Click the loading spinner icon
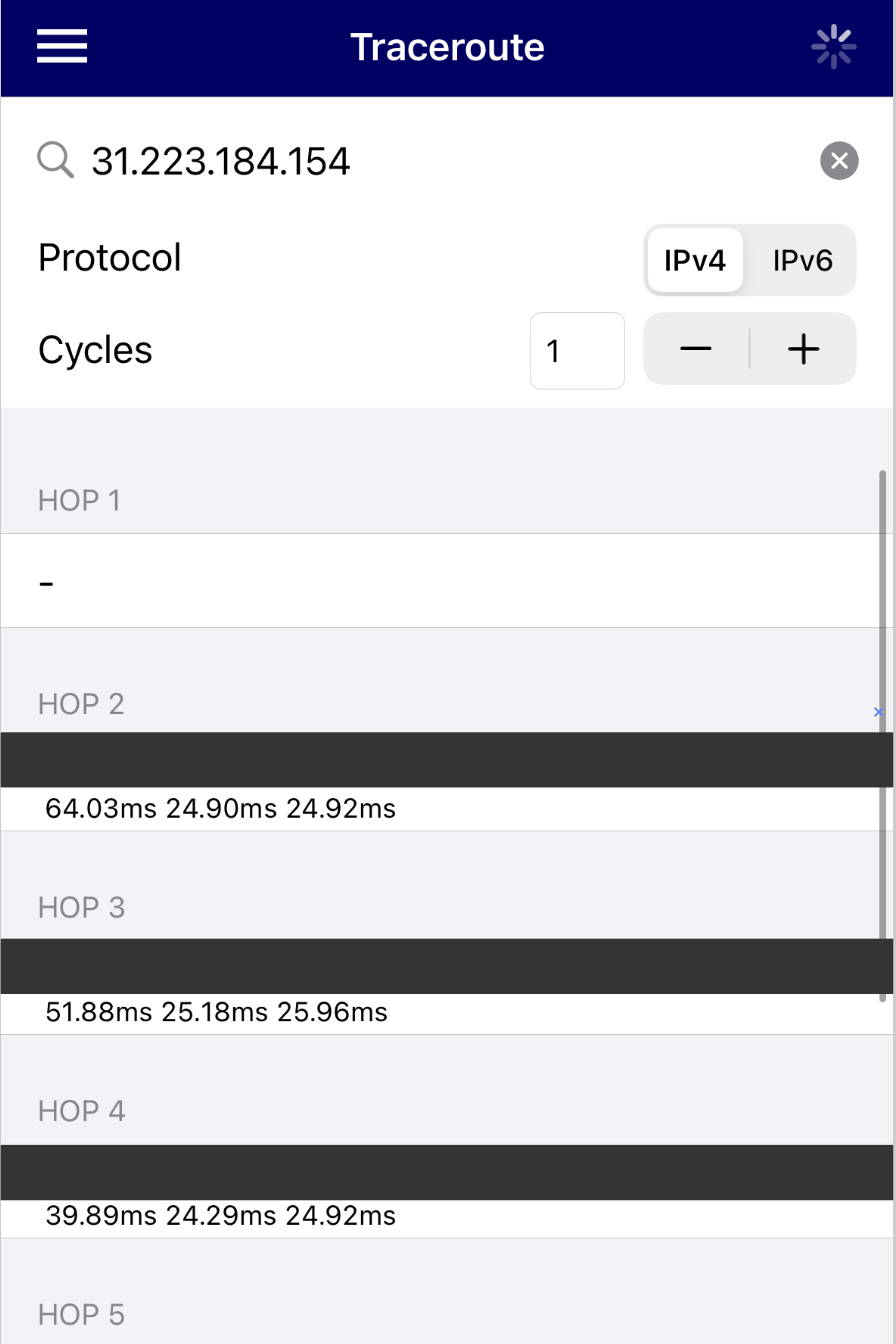This screenshot has height=1344, width=896. tap(833, 47)
